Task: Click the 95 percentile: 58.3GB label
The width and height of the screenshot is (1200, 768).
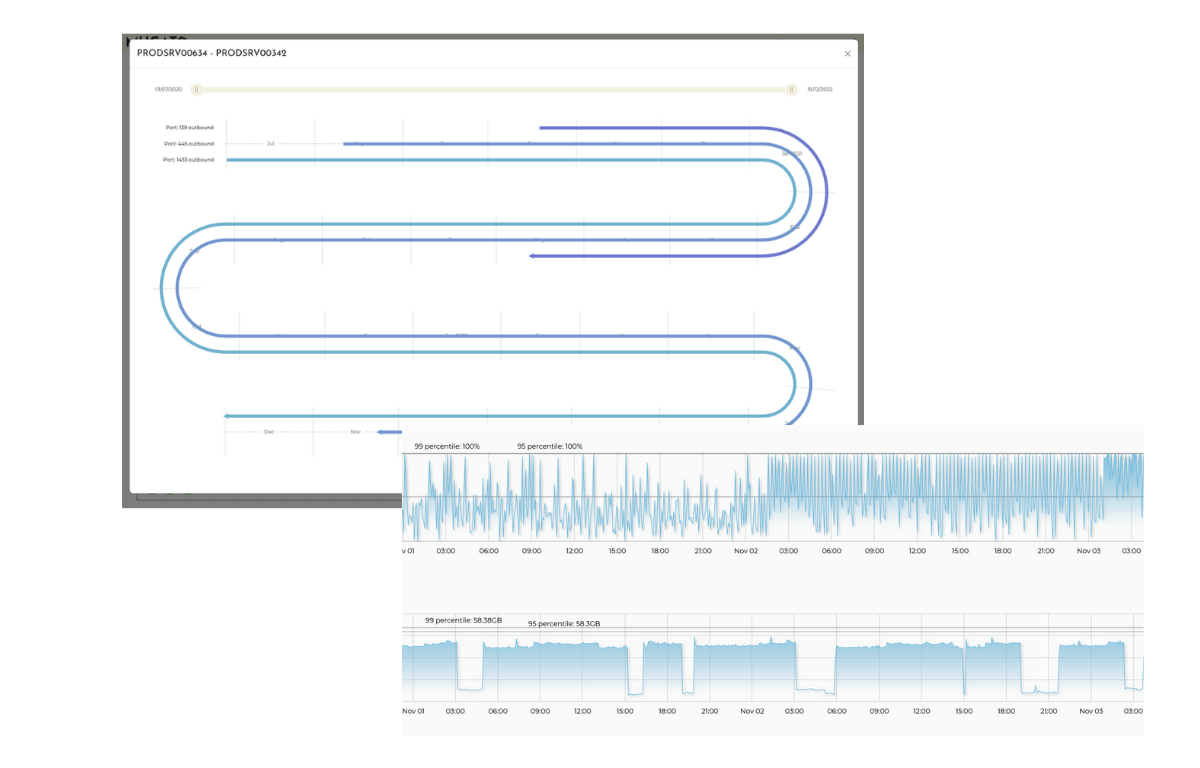Action: point(564,623)
